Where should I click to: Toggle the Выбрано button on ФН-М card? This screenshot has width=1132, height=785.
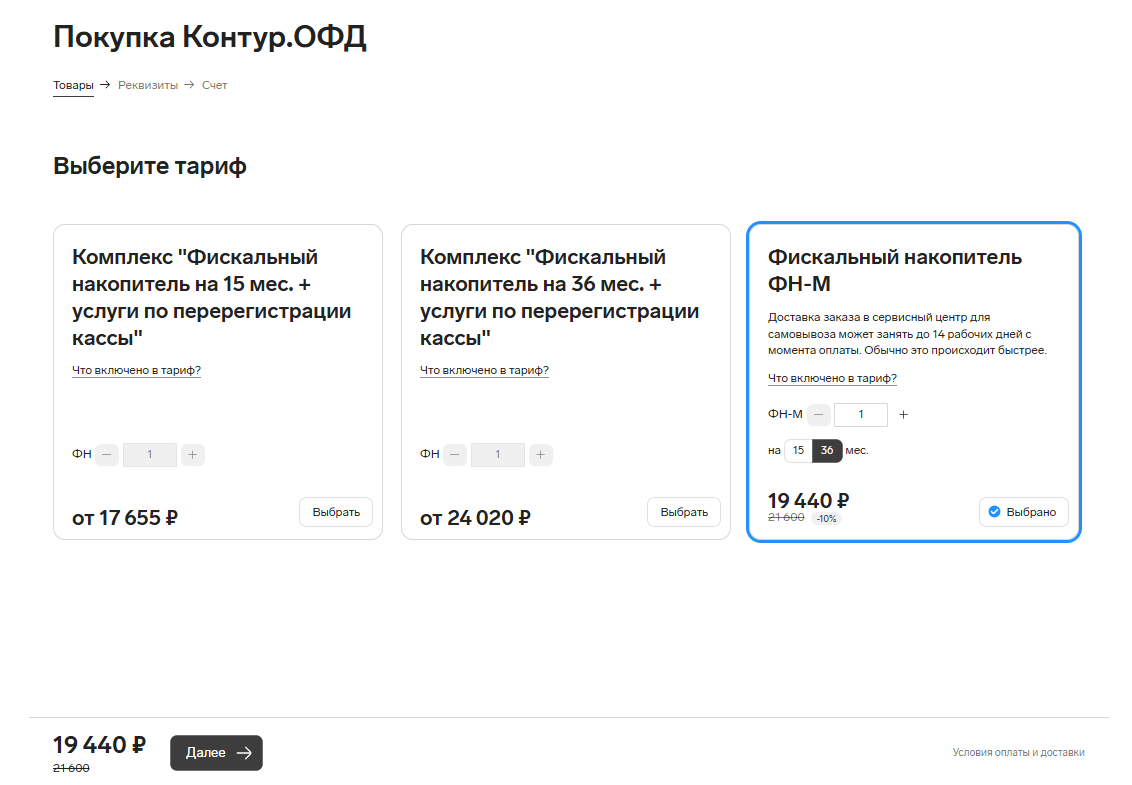click(x=1023, y=512)
